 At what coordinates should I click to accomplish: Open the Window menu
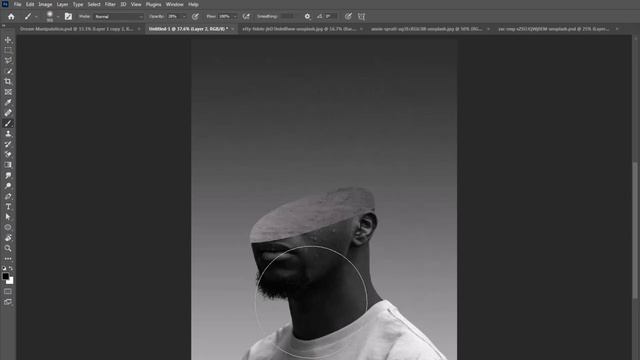pos(175,4)
